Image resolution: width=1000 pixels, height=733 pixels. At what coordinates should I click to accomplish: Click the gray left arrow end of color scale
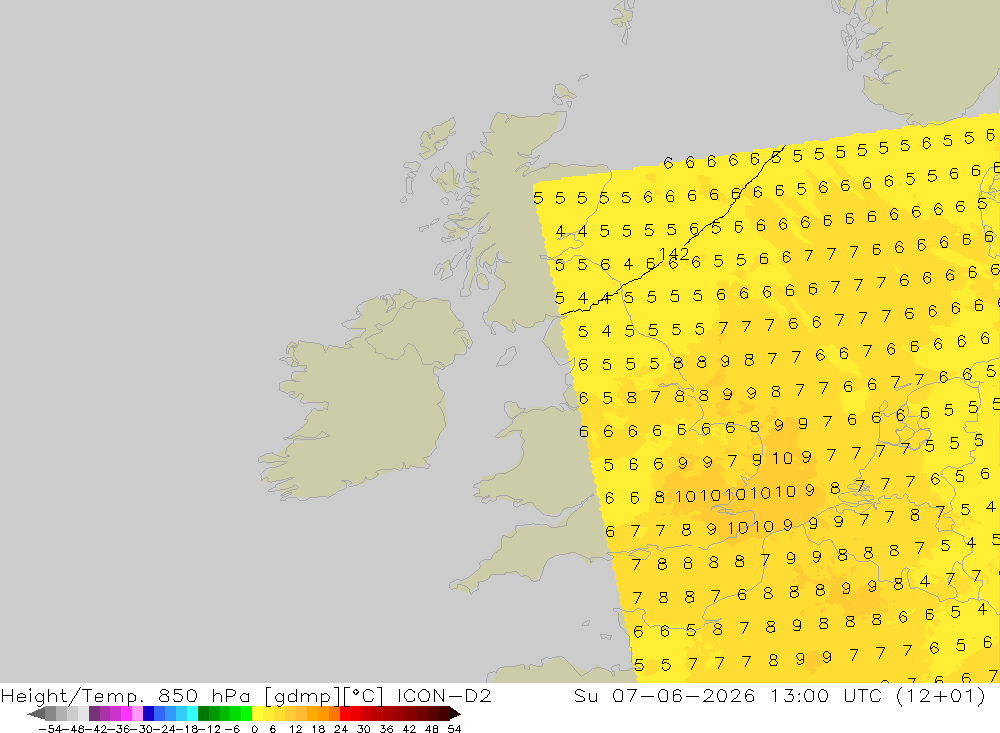(x=36, y=713)
